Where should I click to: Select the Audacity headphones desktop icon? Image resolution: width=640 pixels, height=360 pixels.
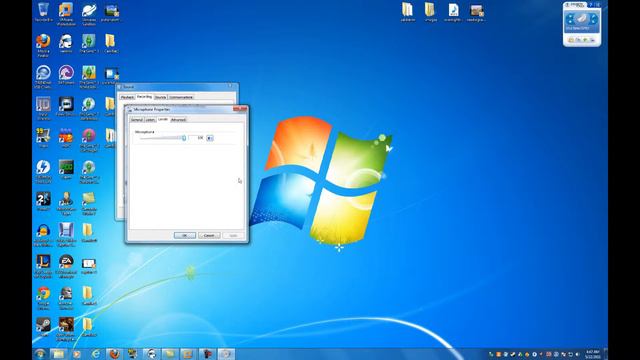(x=43, y=235)
